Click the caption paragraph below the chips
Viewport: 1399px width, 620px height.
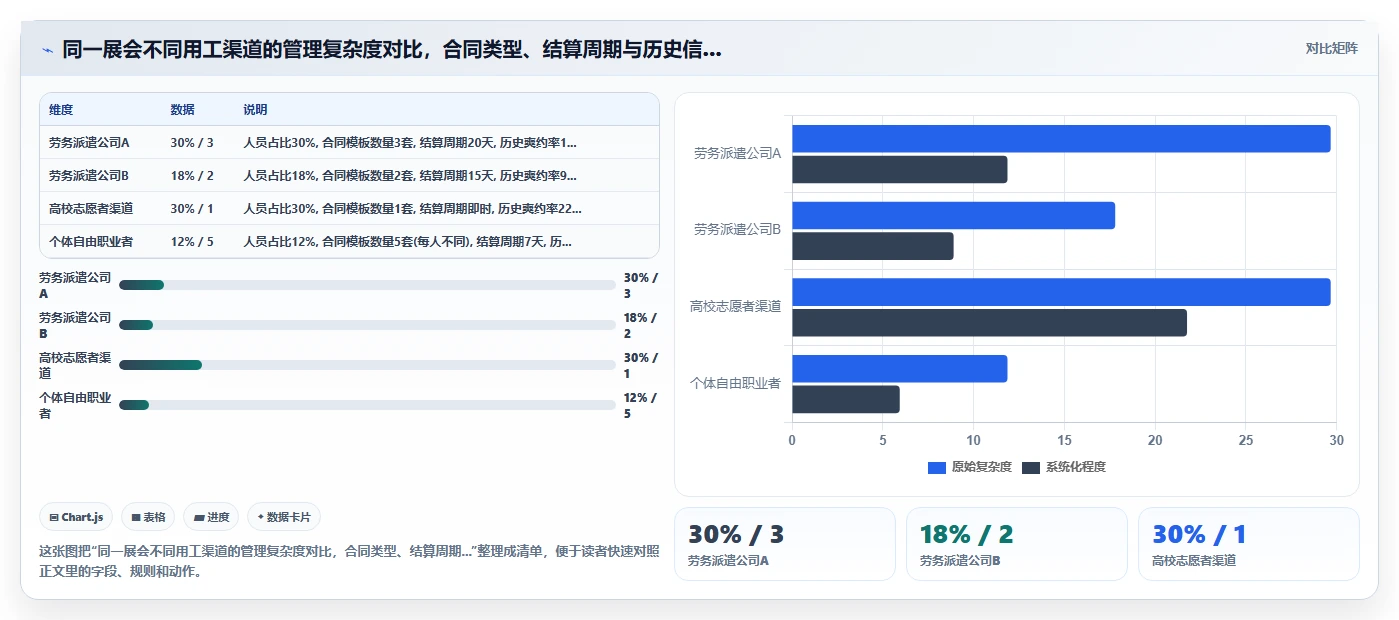349,562
